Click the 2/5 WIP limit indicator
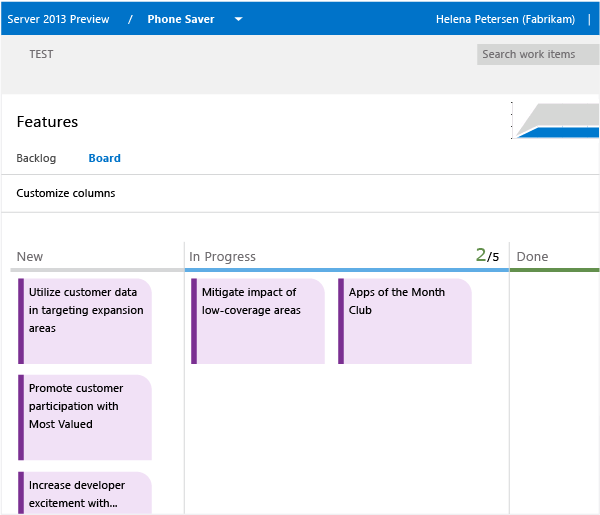 click(487, 256)
